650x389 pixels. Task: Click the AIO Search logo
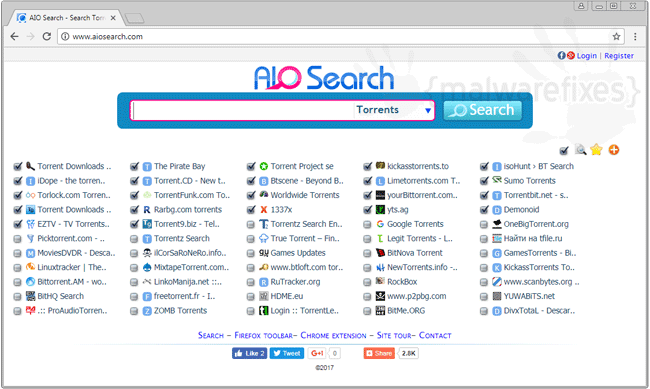click(x=324, y=78)
